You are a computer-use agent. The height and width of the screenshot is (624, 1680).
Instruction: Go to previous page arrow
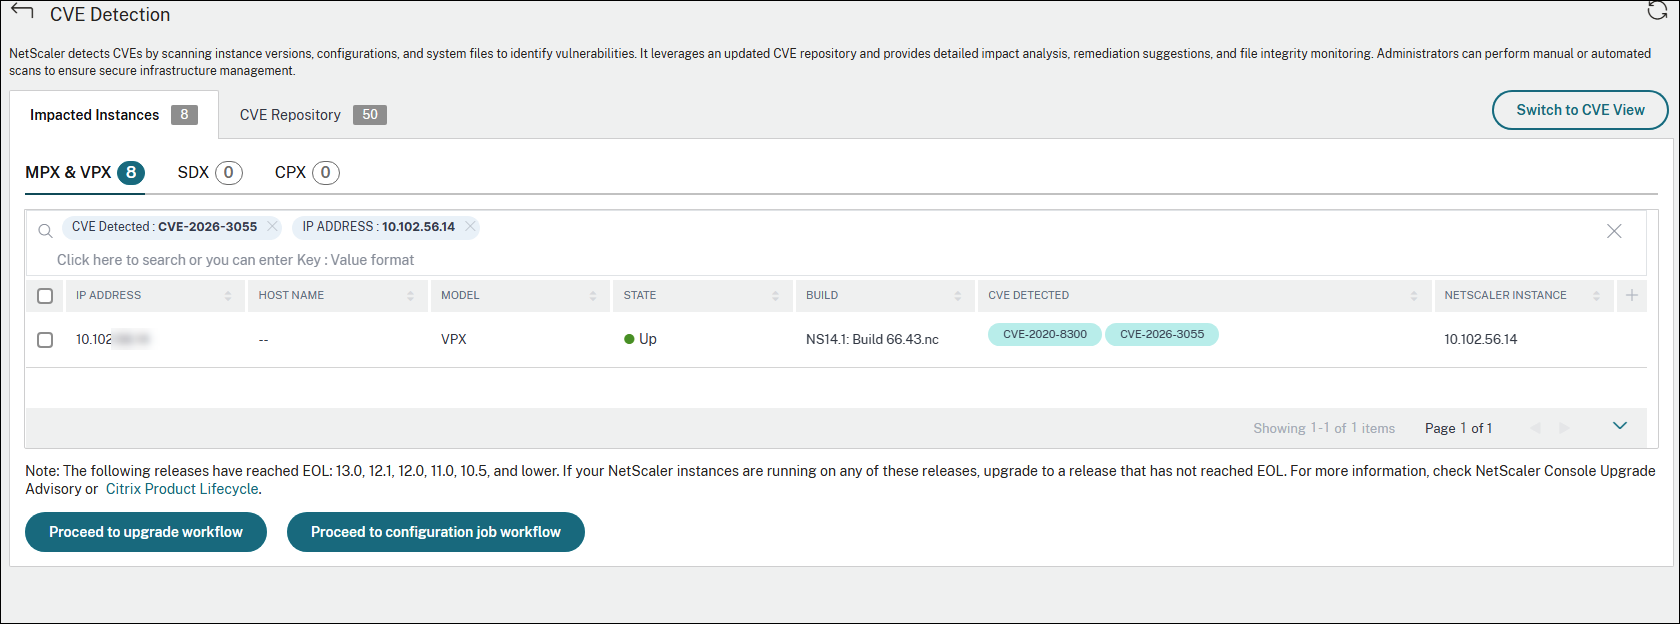coord(1535,428)
